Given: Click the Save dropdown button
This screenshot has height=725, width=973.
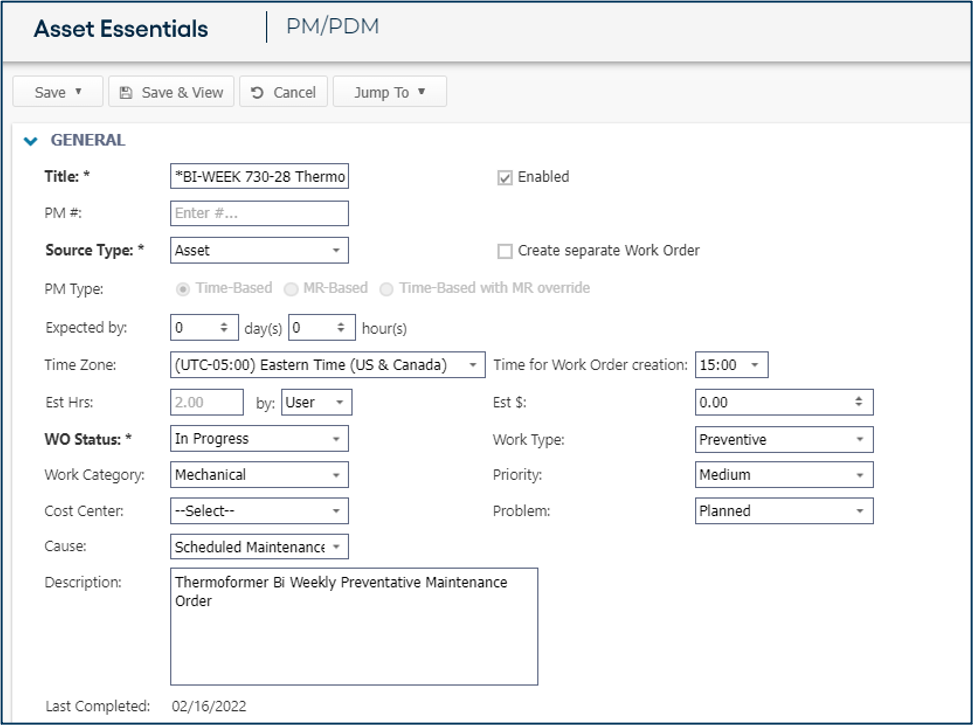Looking at the screenshot, I should pyautogui.click(x=58, y=92).
